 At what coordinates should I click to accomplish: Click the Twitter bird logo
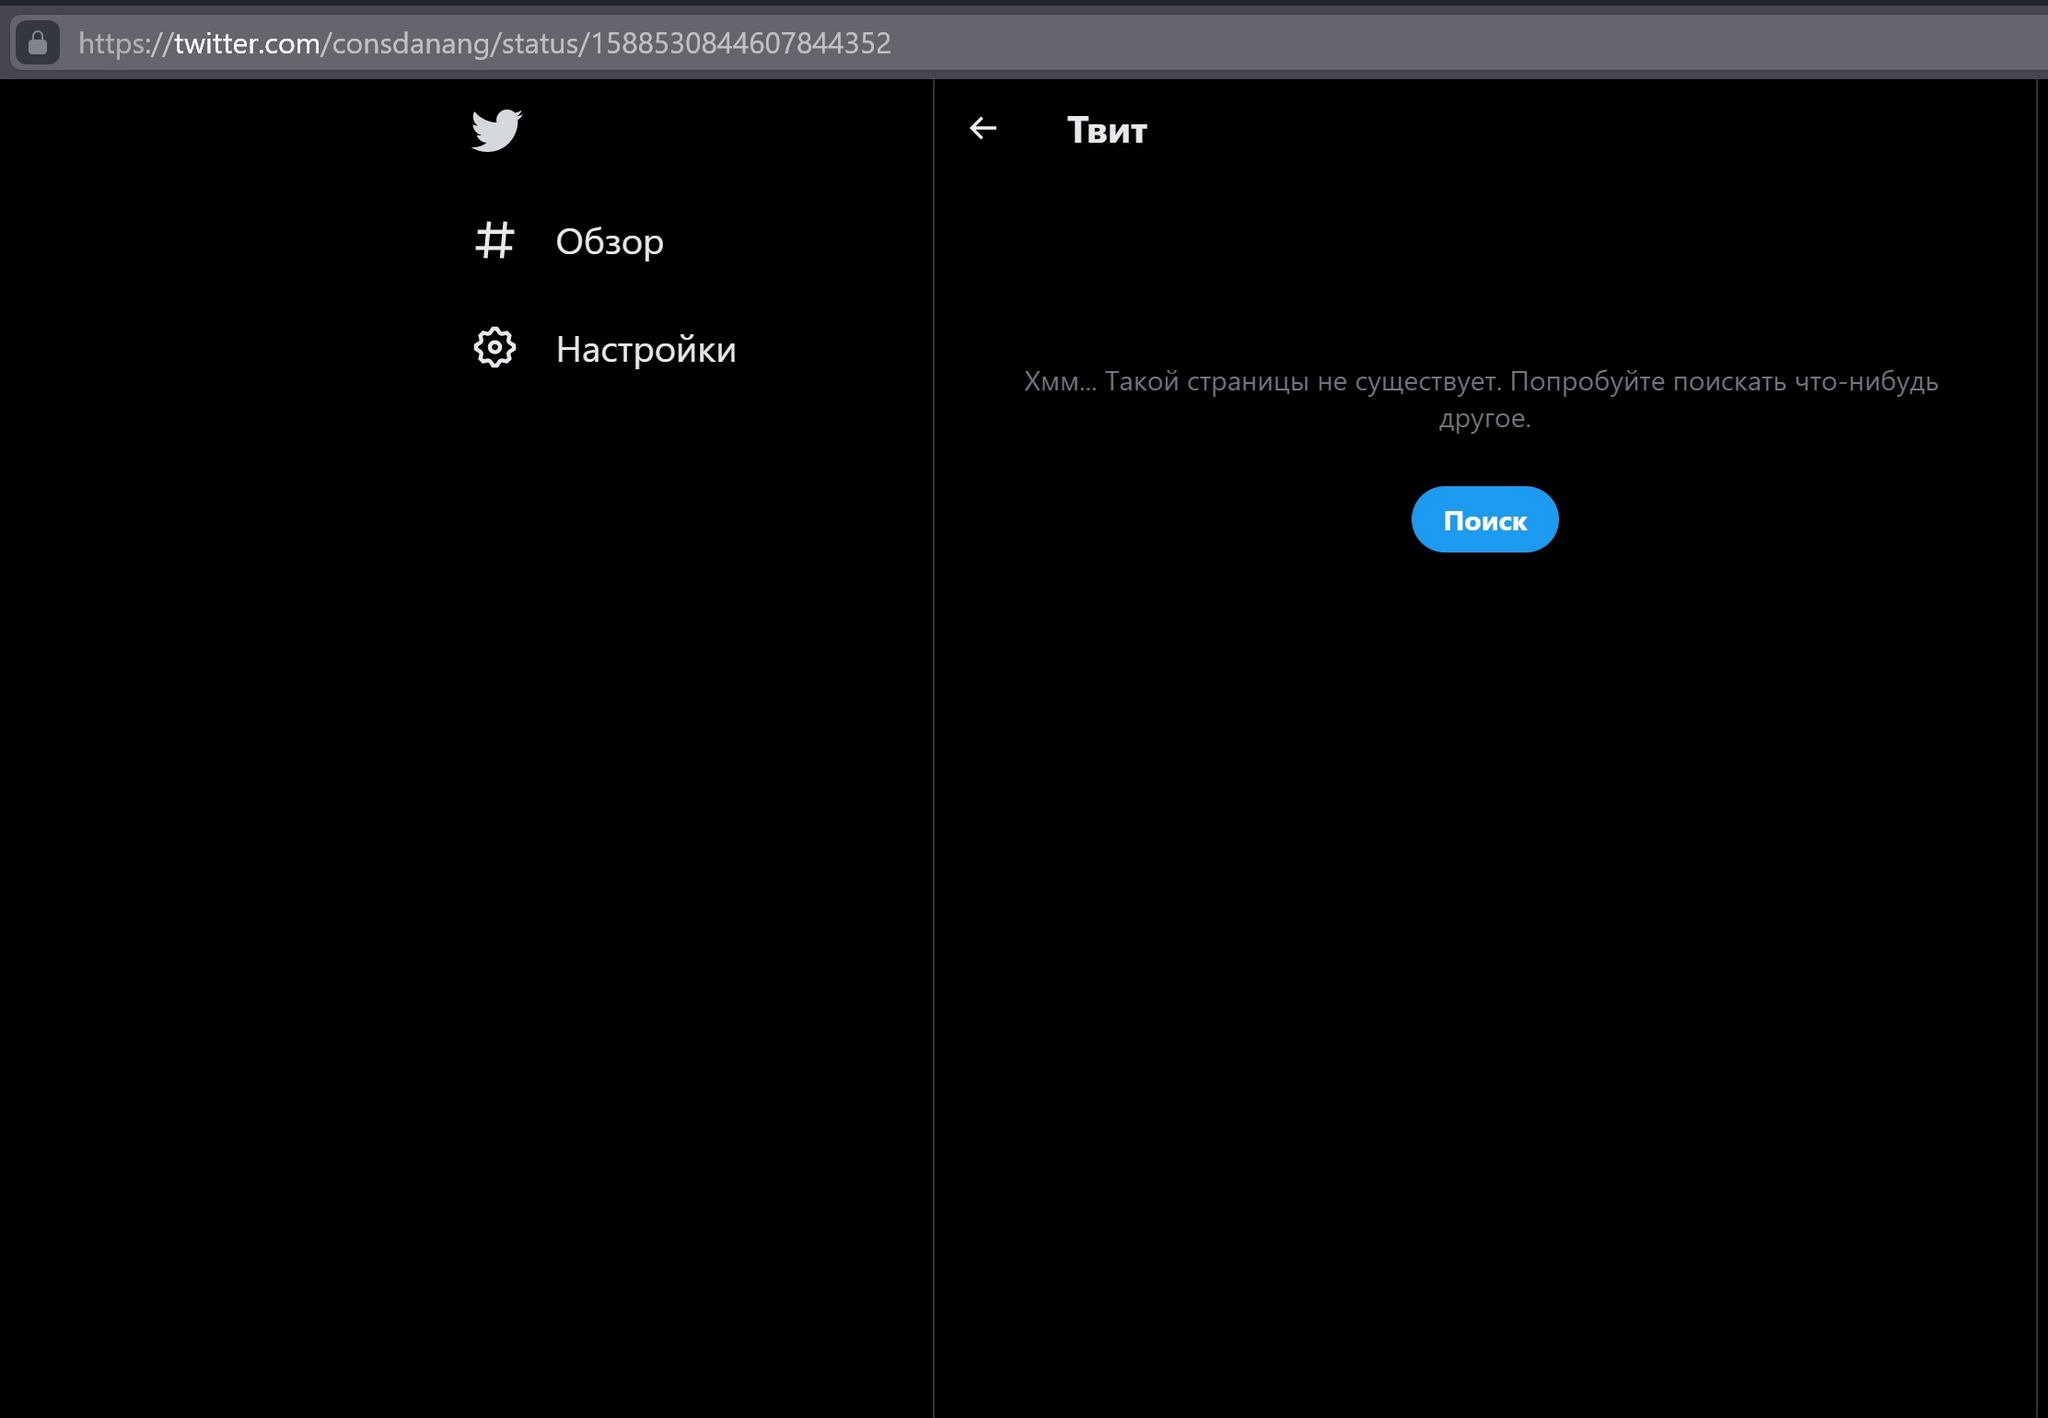(496, 130)
